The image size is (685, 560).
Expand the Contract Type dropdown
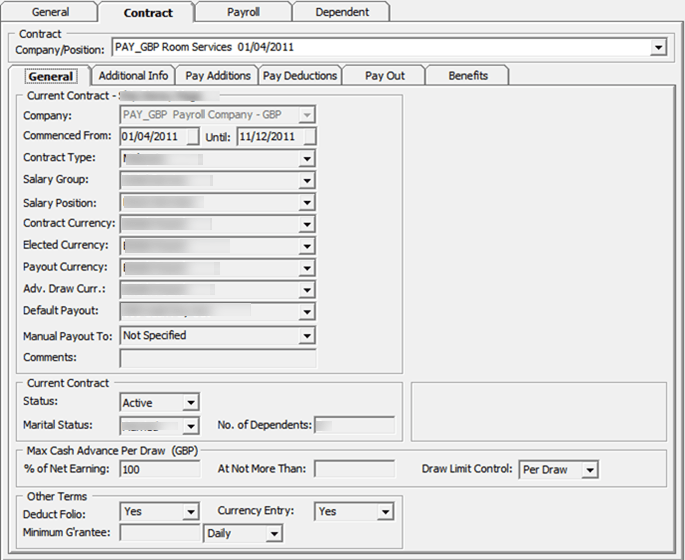[x=307, y=159]
